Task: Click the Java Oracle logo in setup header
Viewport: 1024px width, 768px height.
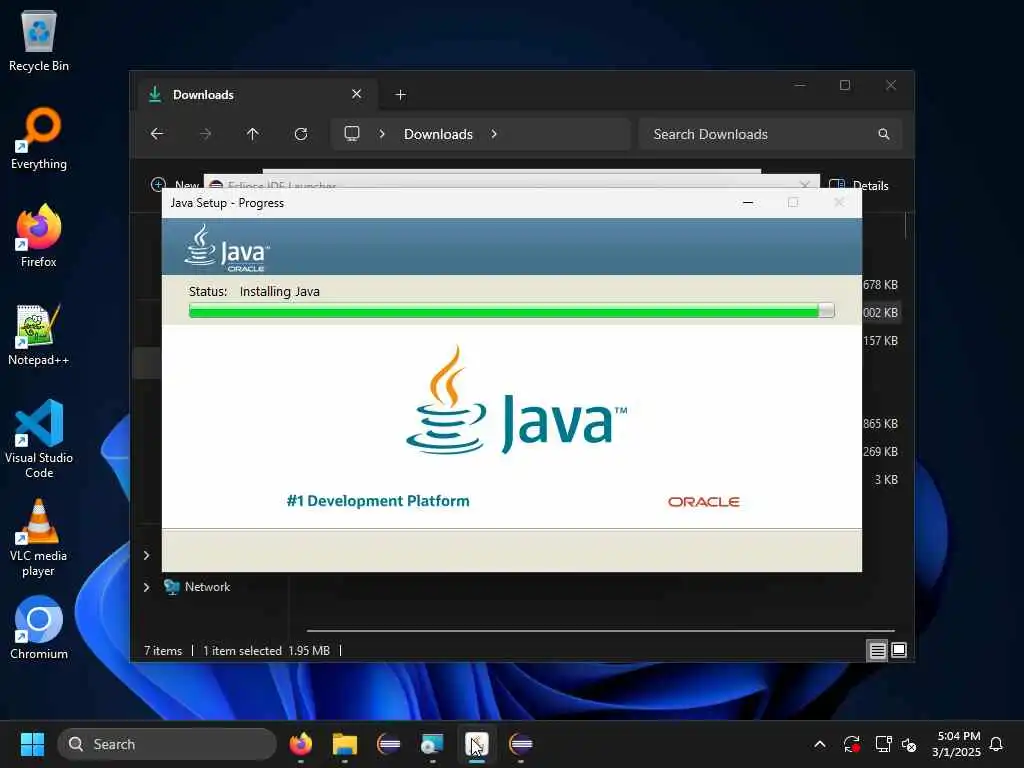Action: click(x=227, y=248)
